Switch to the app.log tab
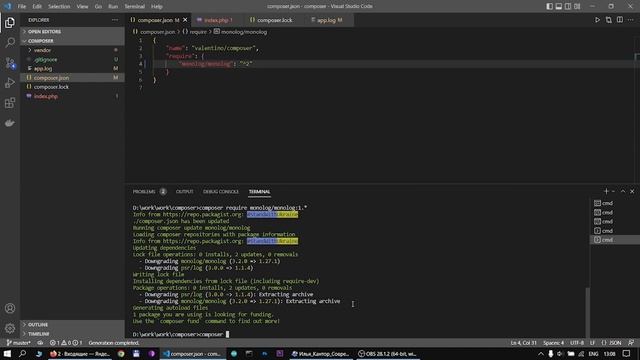The height and width of the screenshot is (360, 640). [x=329, y=20]
